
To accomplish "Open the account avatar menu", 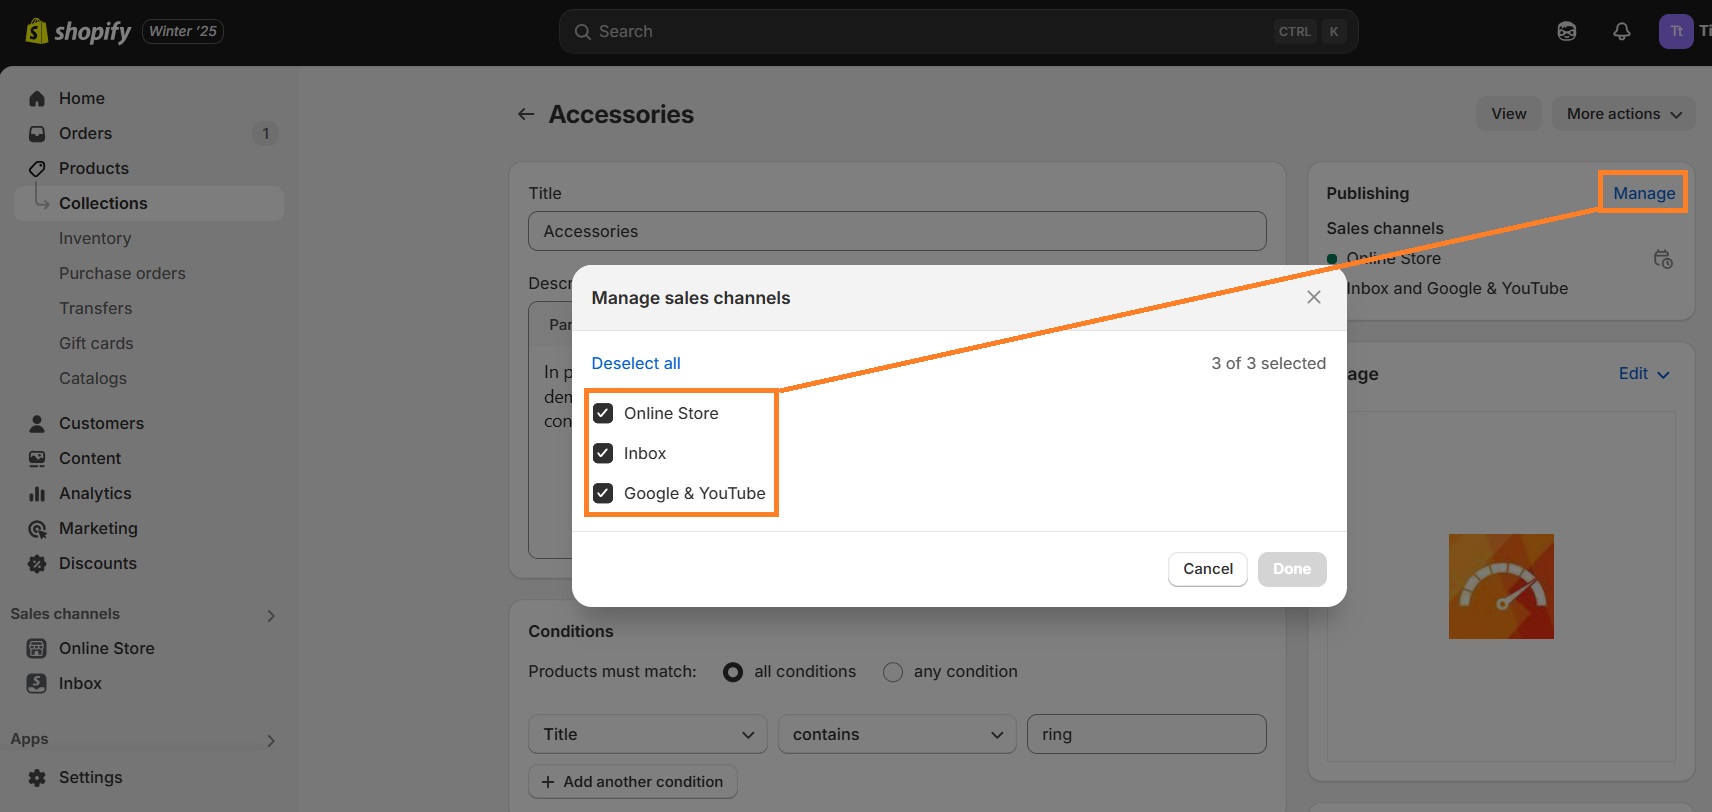I will click(x=1676, y=31).
